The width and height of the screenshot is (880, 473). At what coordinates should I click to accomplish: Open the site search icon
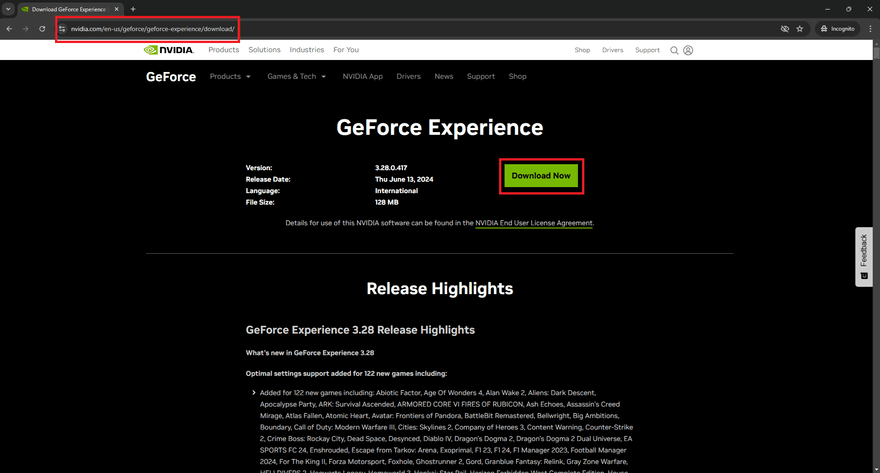click(x=674, y=50)
